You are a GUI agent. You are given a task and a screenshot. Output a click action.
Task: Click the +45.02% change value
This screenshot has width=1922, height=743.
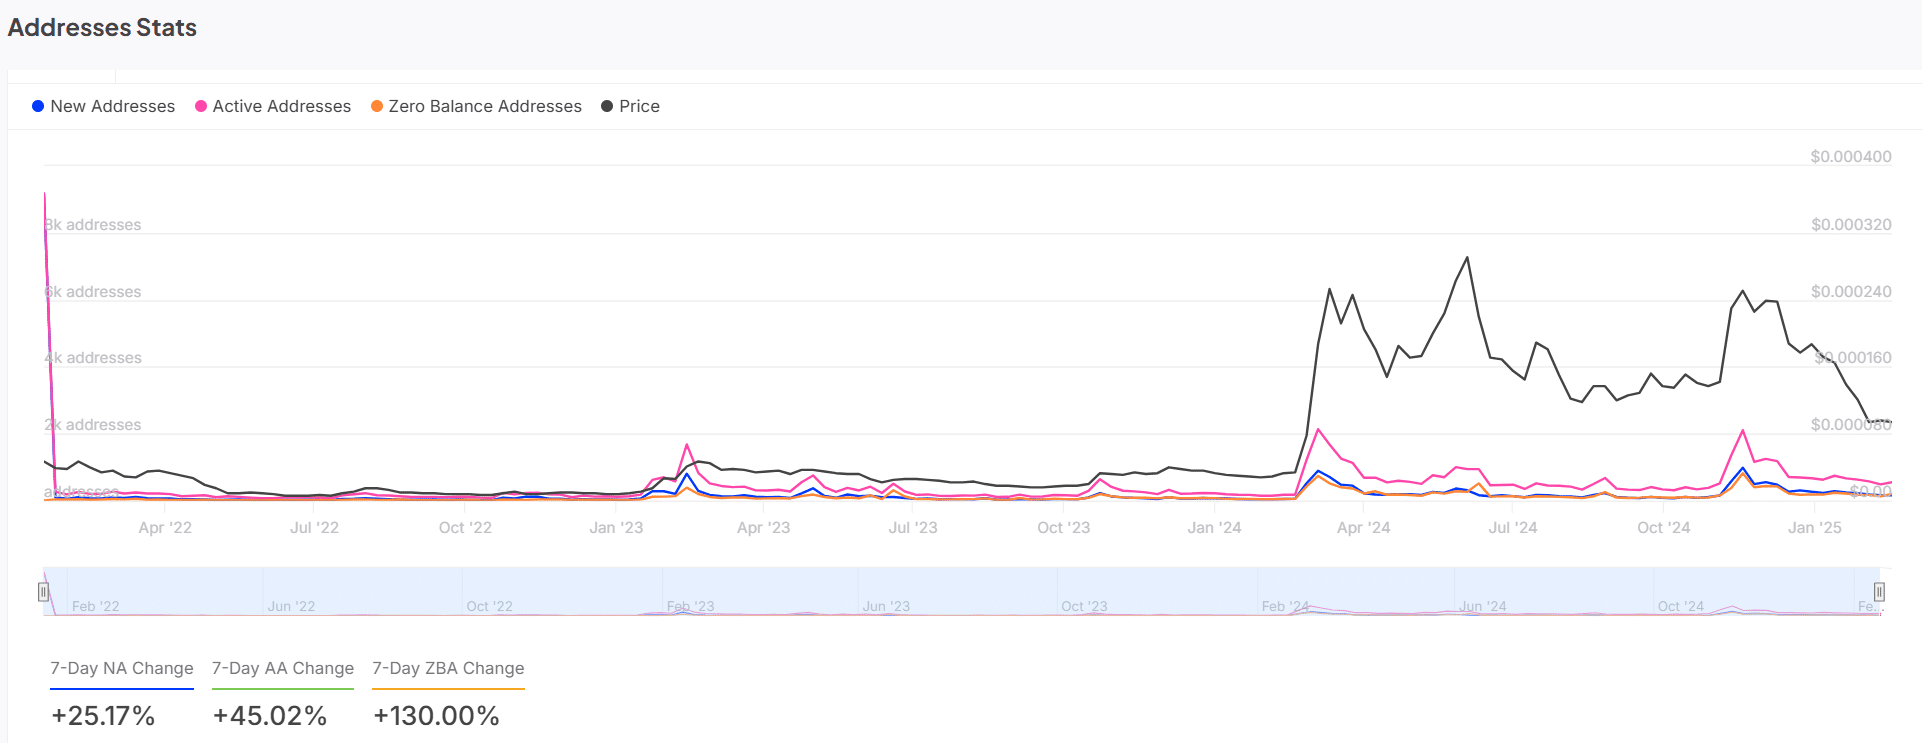270,716
